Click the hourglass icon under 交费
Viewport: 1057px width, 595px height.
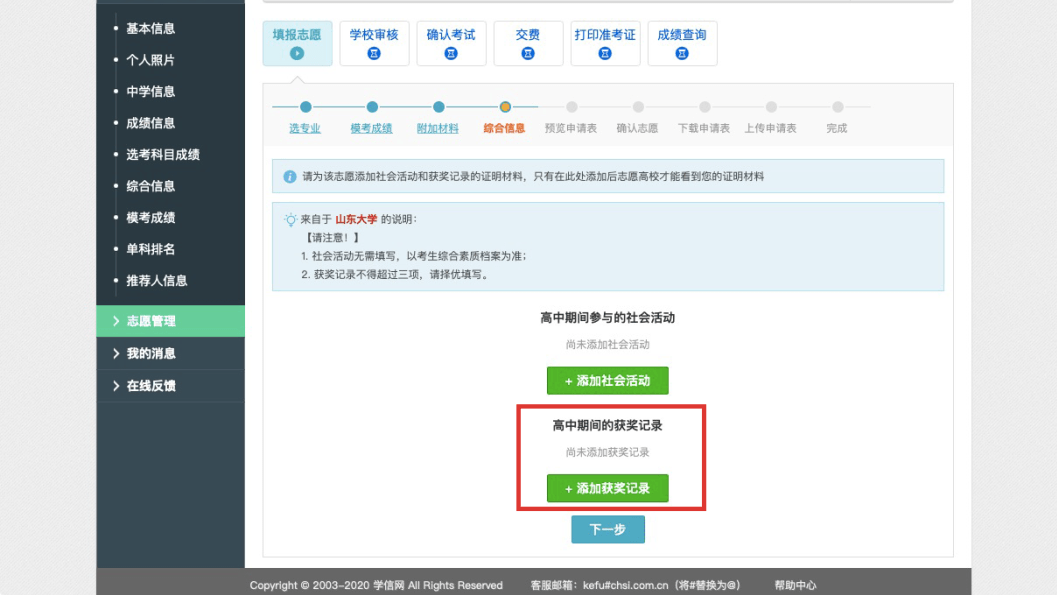[x=528, y=53]
